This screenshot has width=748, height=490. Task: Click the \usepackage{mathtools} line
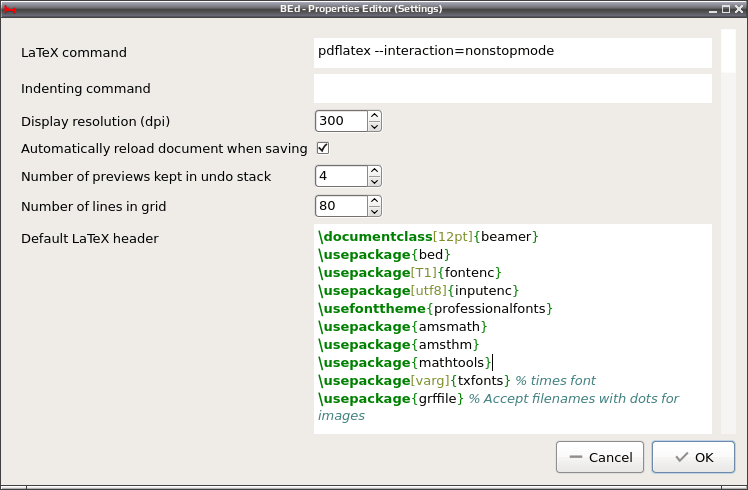405,363
